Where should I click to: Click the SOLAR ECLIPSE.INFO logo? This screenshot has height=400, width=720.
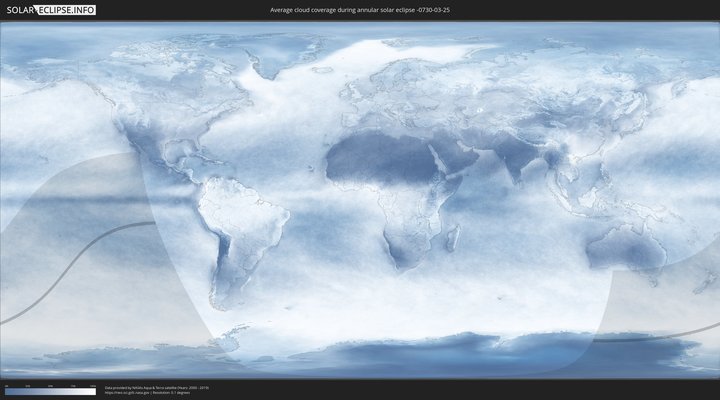tap(49, 9)
